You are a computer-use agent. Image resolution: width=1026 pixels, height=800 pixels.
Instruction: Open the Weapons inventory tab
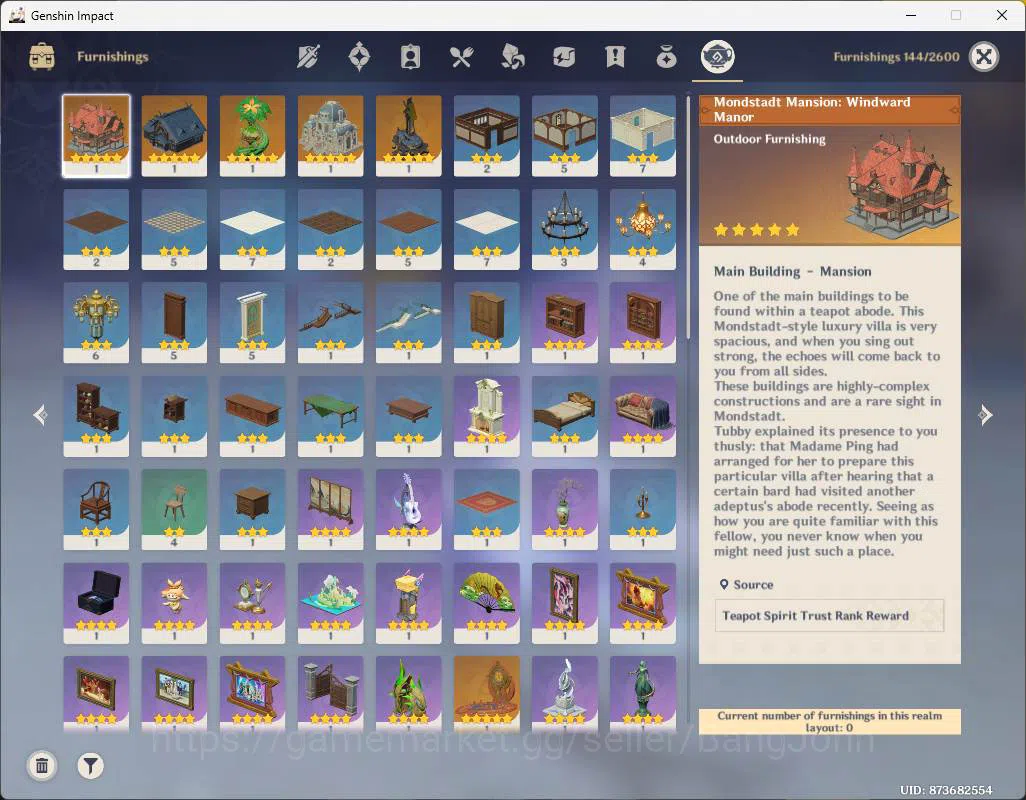(x=308, y=57)
